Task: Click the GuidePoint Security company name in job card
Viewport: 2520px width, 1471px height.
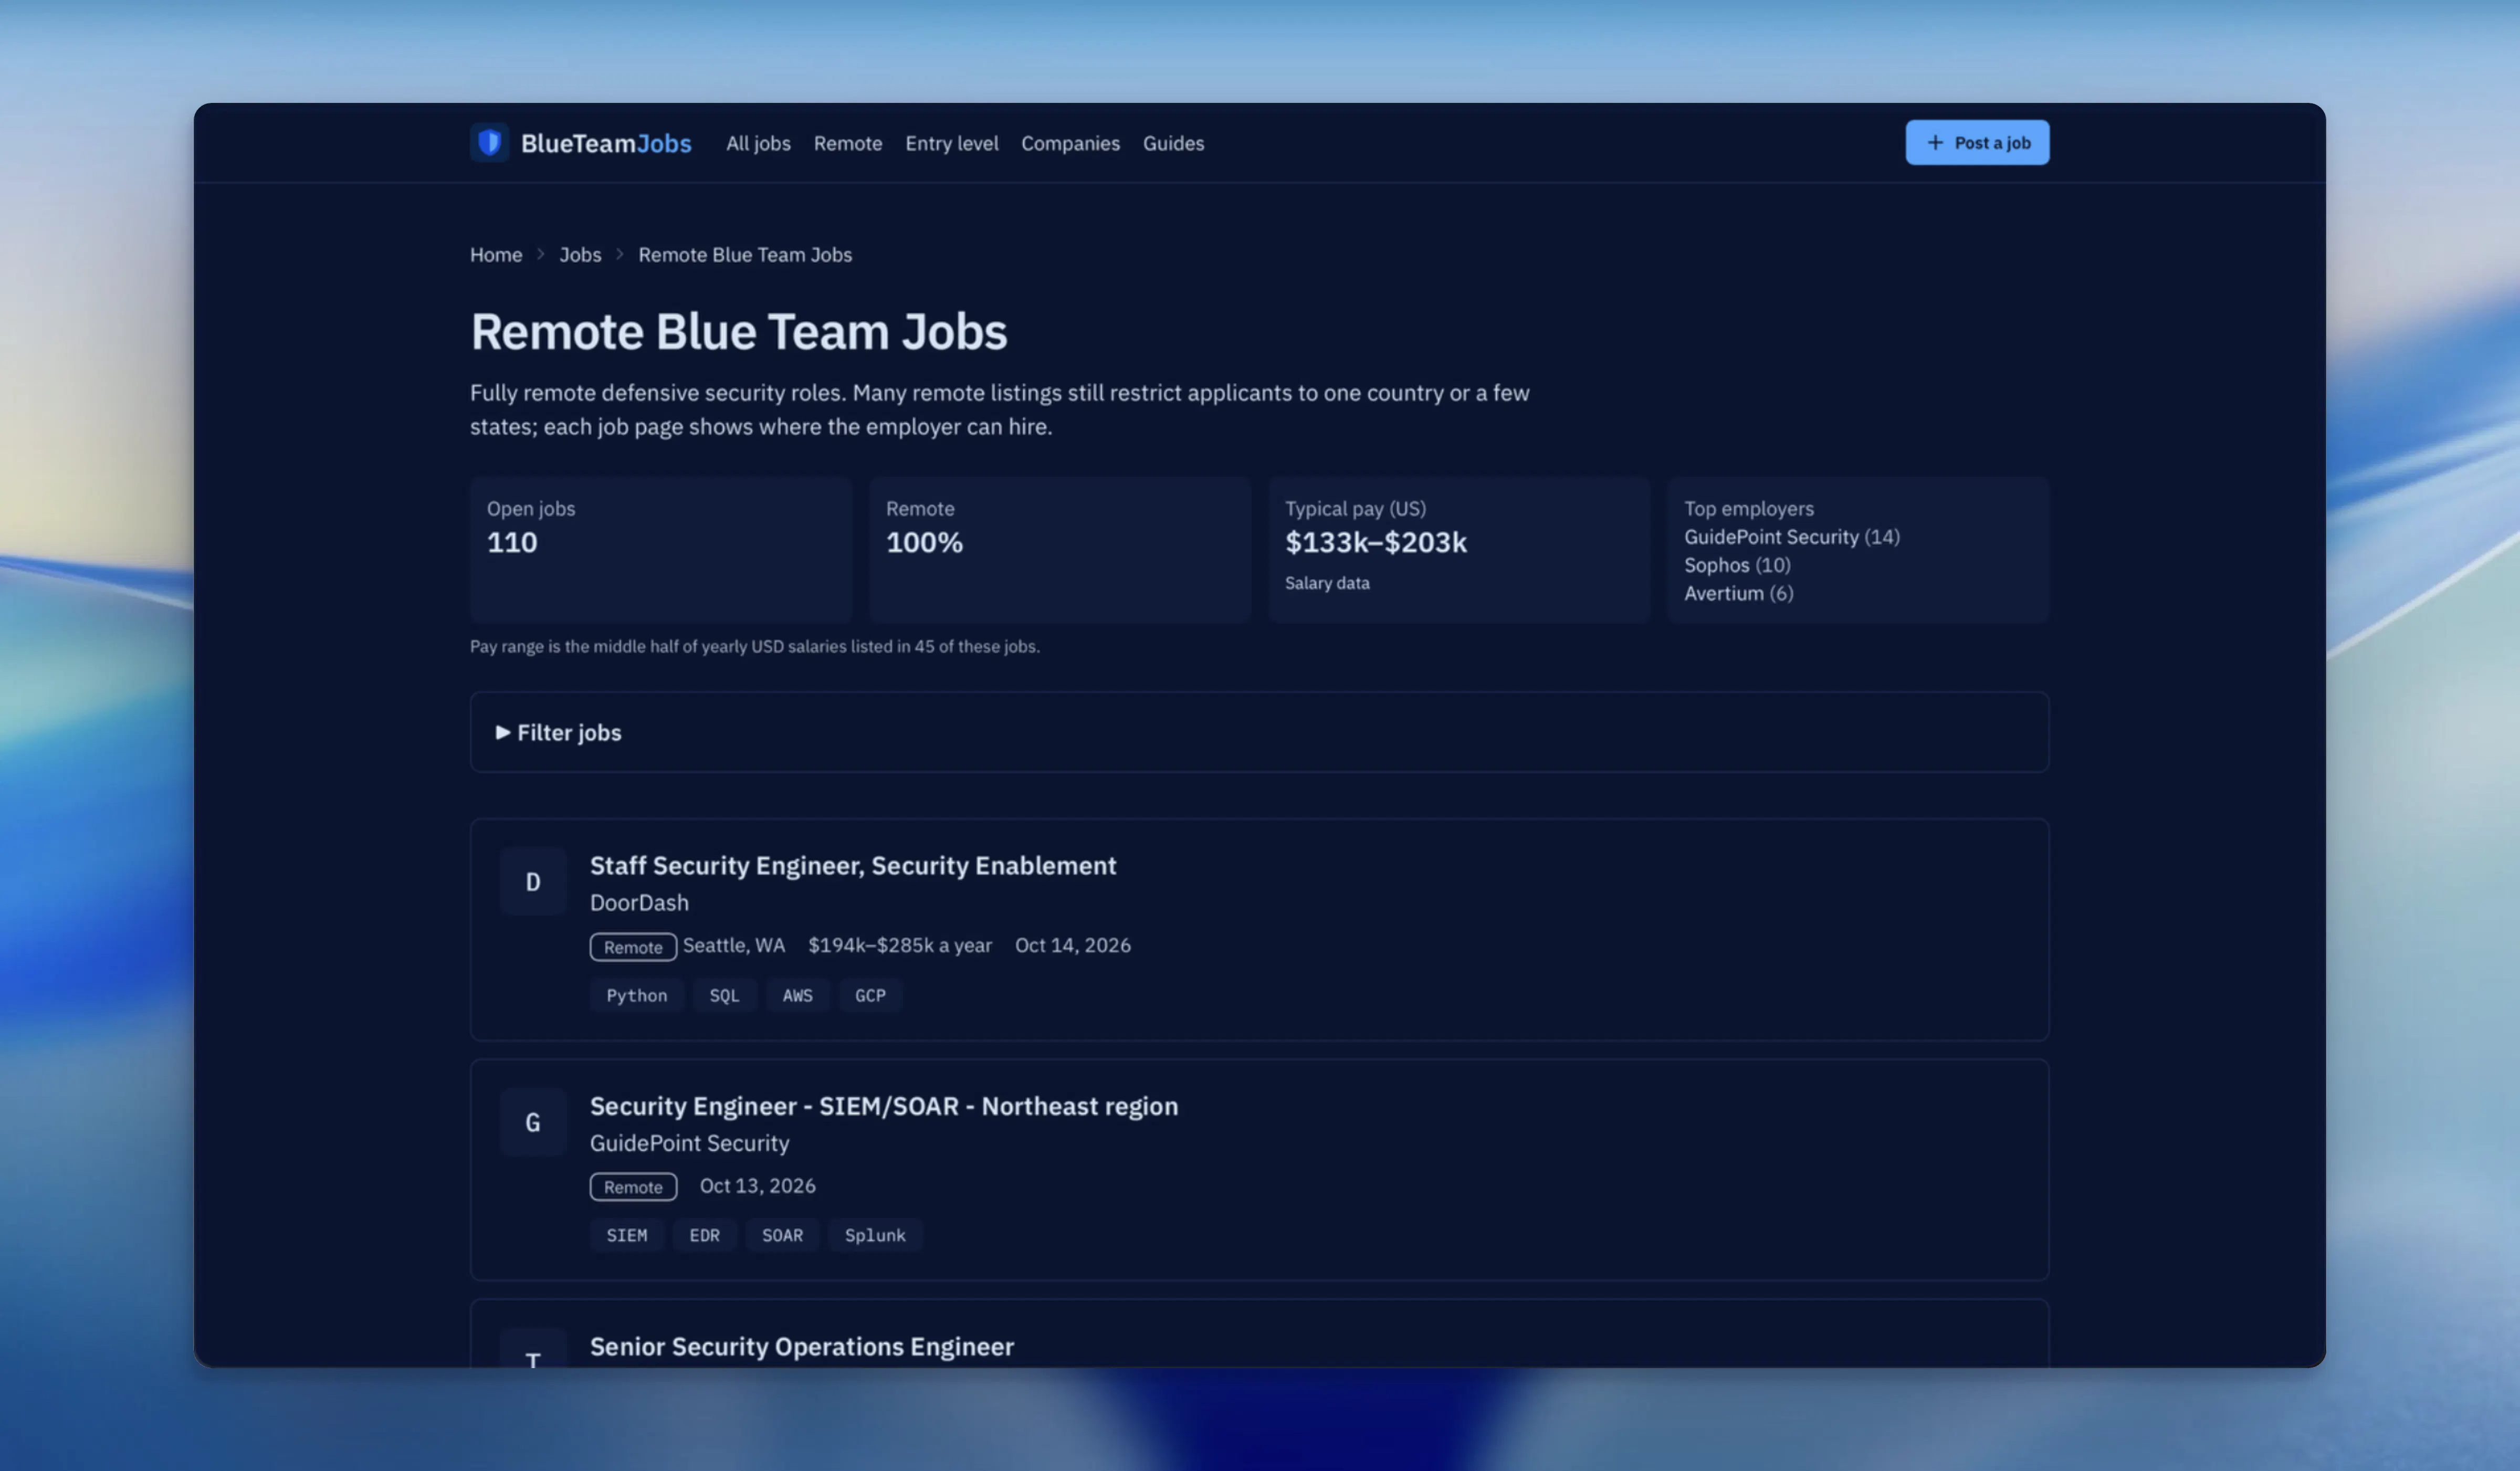Action: [x=689, y=1143]
